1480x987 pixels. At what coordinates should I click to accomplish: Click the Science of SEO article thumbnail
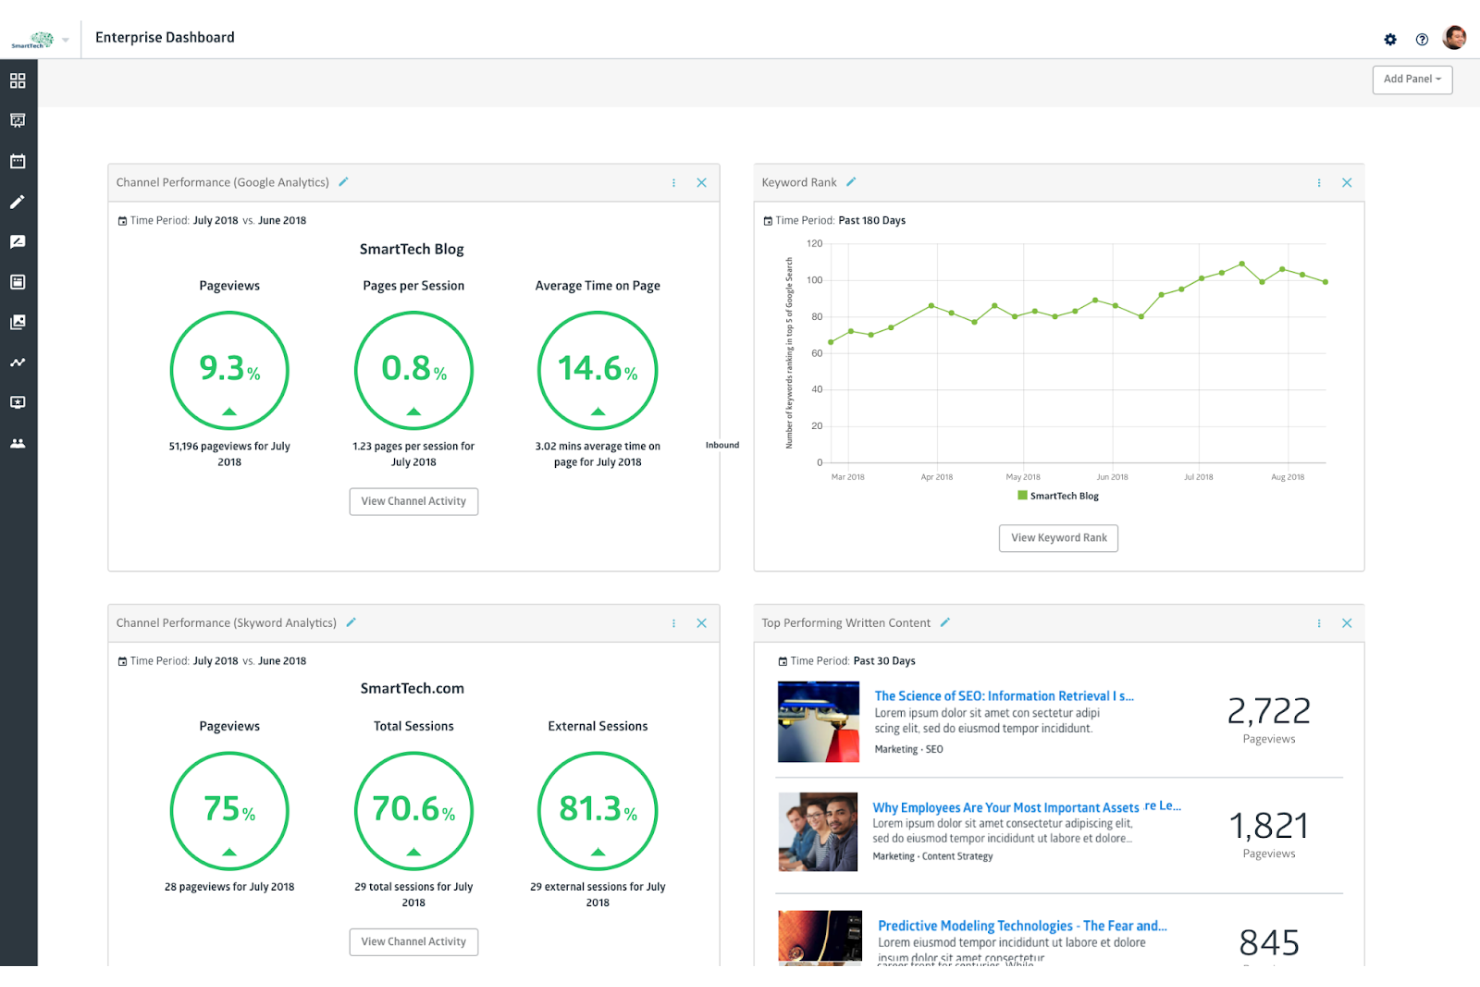[818, 722]
